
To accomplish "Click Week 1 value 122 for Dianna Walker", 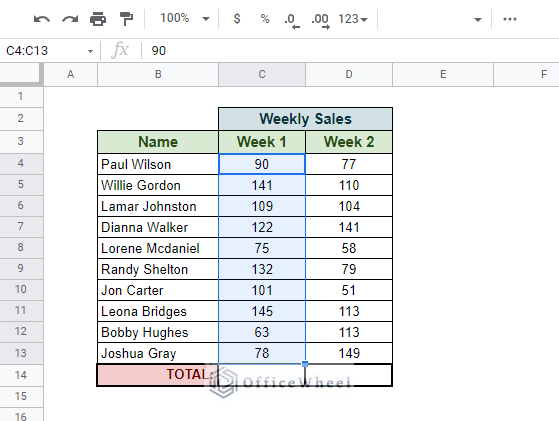I will [x=262, y=227].
